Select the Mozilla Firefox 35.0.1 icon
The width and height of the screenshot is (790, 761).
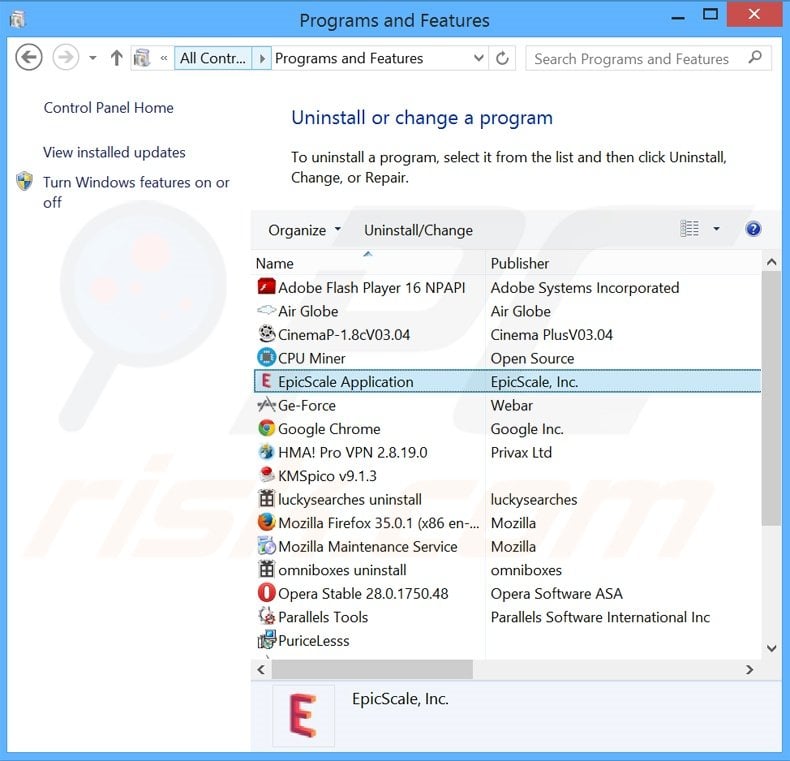[x=266, y=523]
